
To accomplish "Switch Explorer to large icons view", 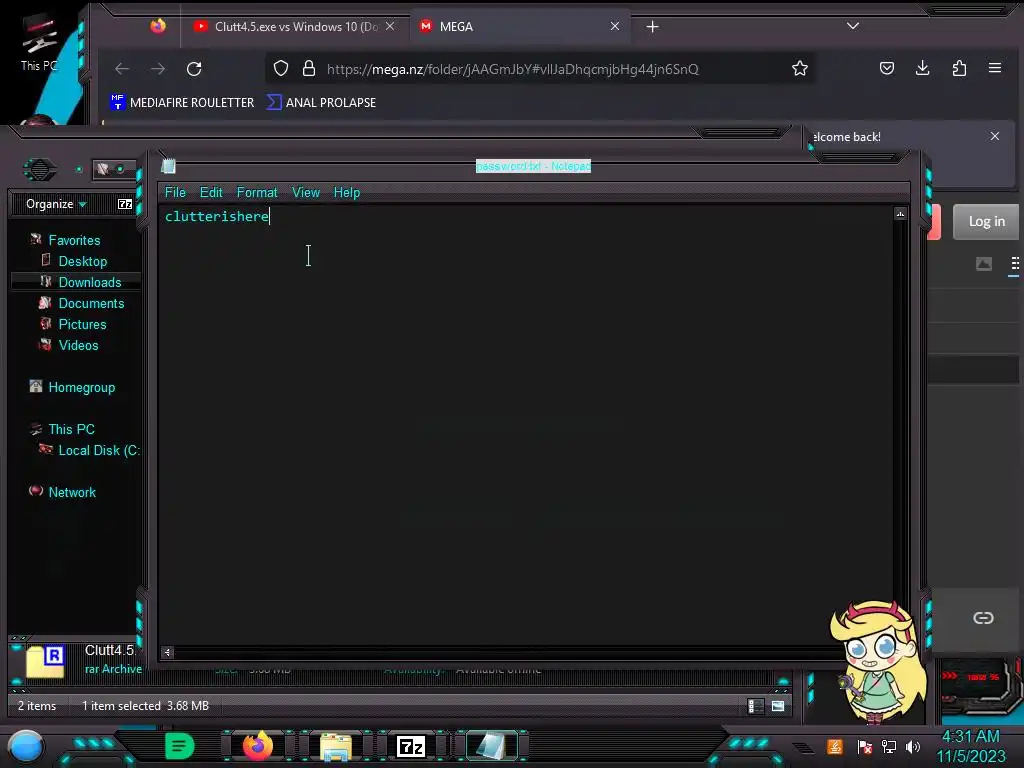I will coord(778,706).
